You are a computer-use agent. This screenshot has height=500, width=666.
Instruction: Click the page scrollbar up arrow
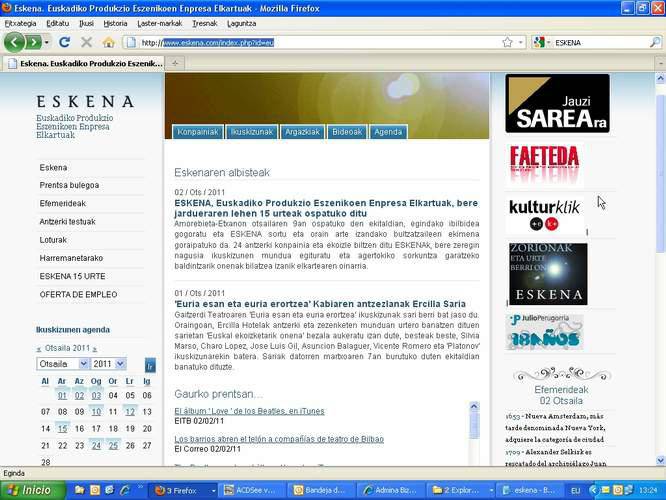[x=660, y=78]
